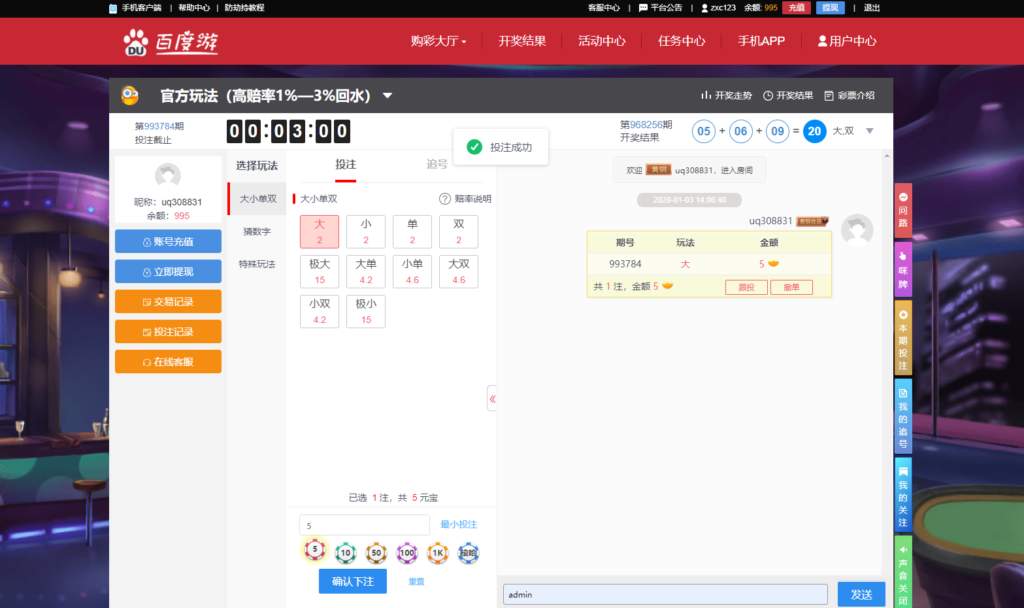Viewport: 1024px width, 608px height.
Task: Open 交易记录 transaction records
Action: click(x=168, y=302)
